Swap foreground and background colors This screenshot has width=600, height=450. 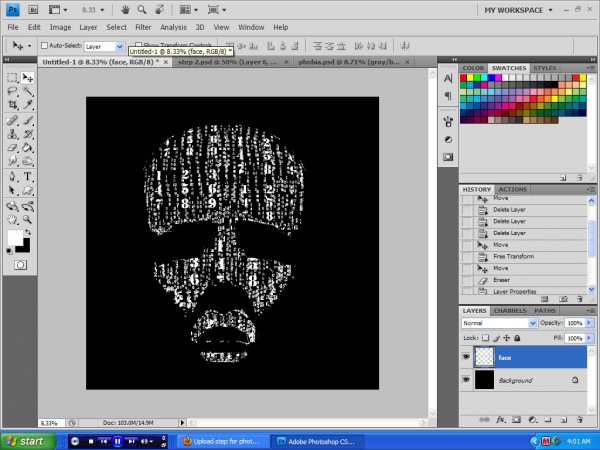(x=28, y=232)
